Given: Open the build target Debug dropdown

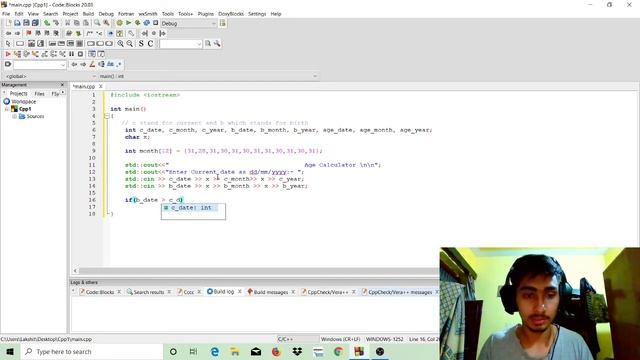Looking at the screenshot, I should tap(189, 24).
